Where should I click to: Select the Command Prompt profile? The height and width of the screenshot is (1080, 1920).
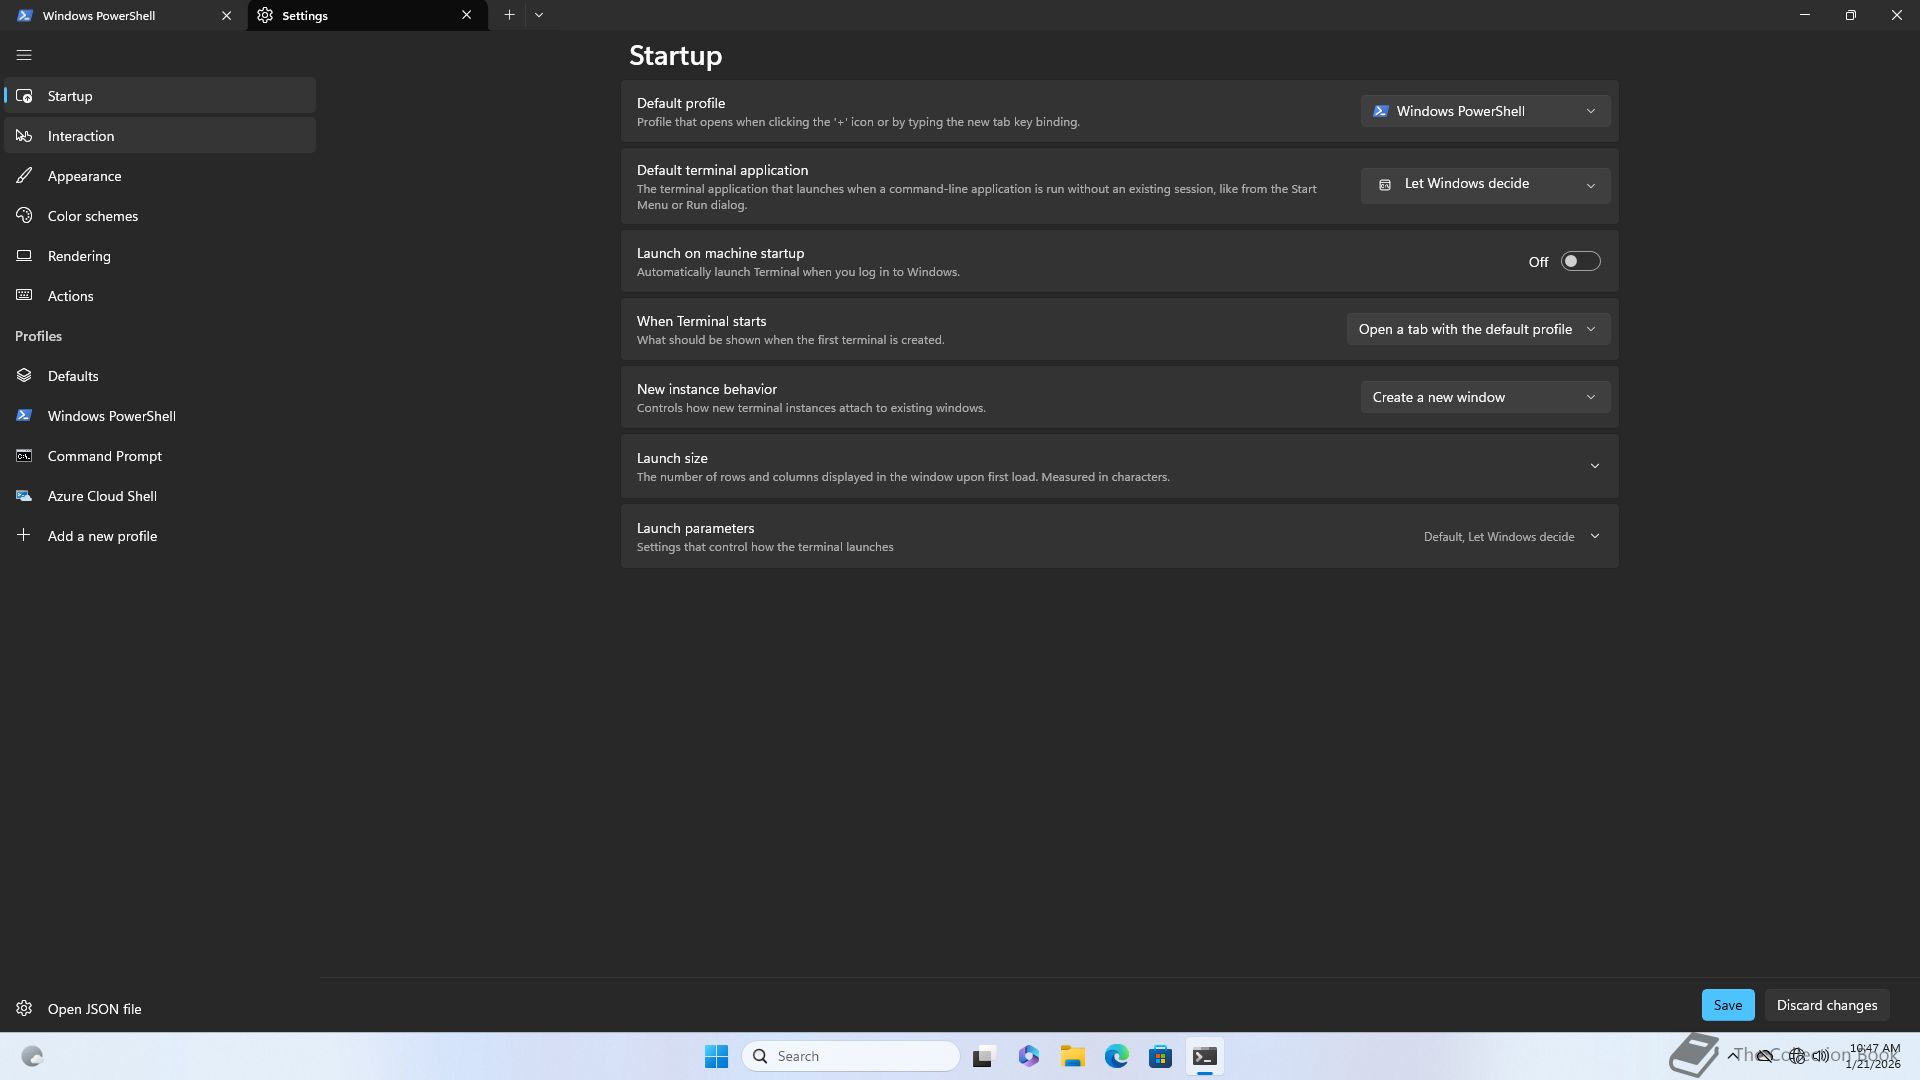104,456
